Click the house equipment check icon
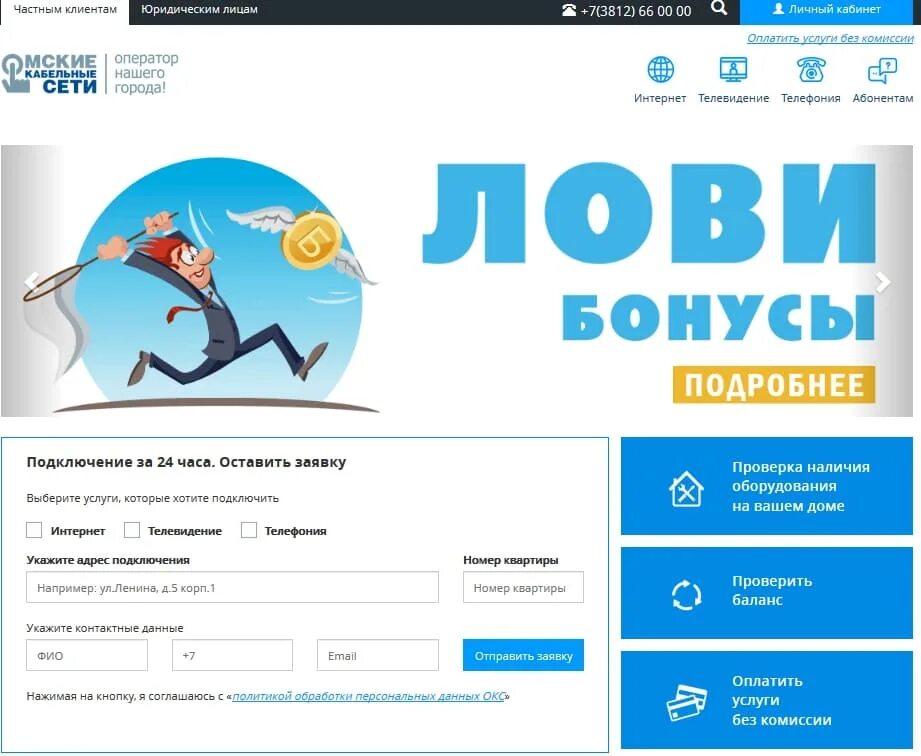This screenshot has width=921, height=756. click(x=686, y=489)
